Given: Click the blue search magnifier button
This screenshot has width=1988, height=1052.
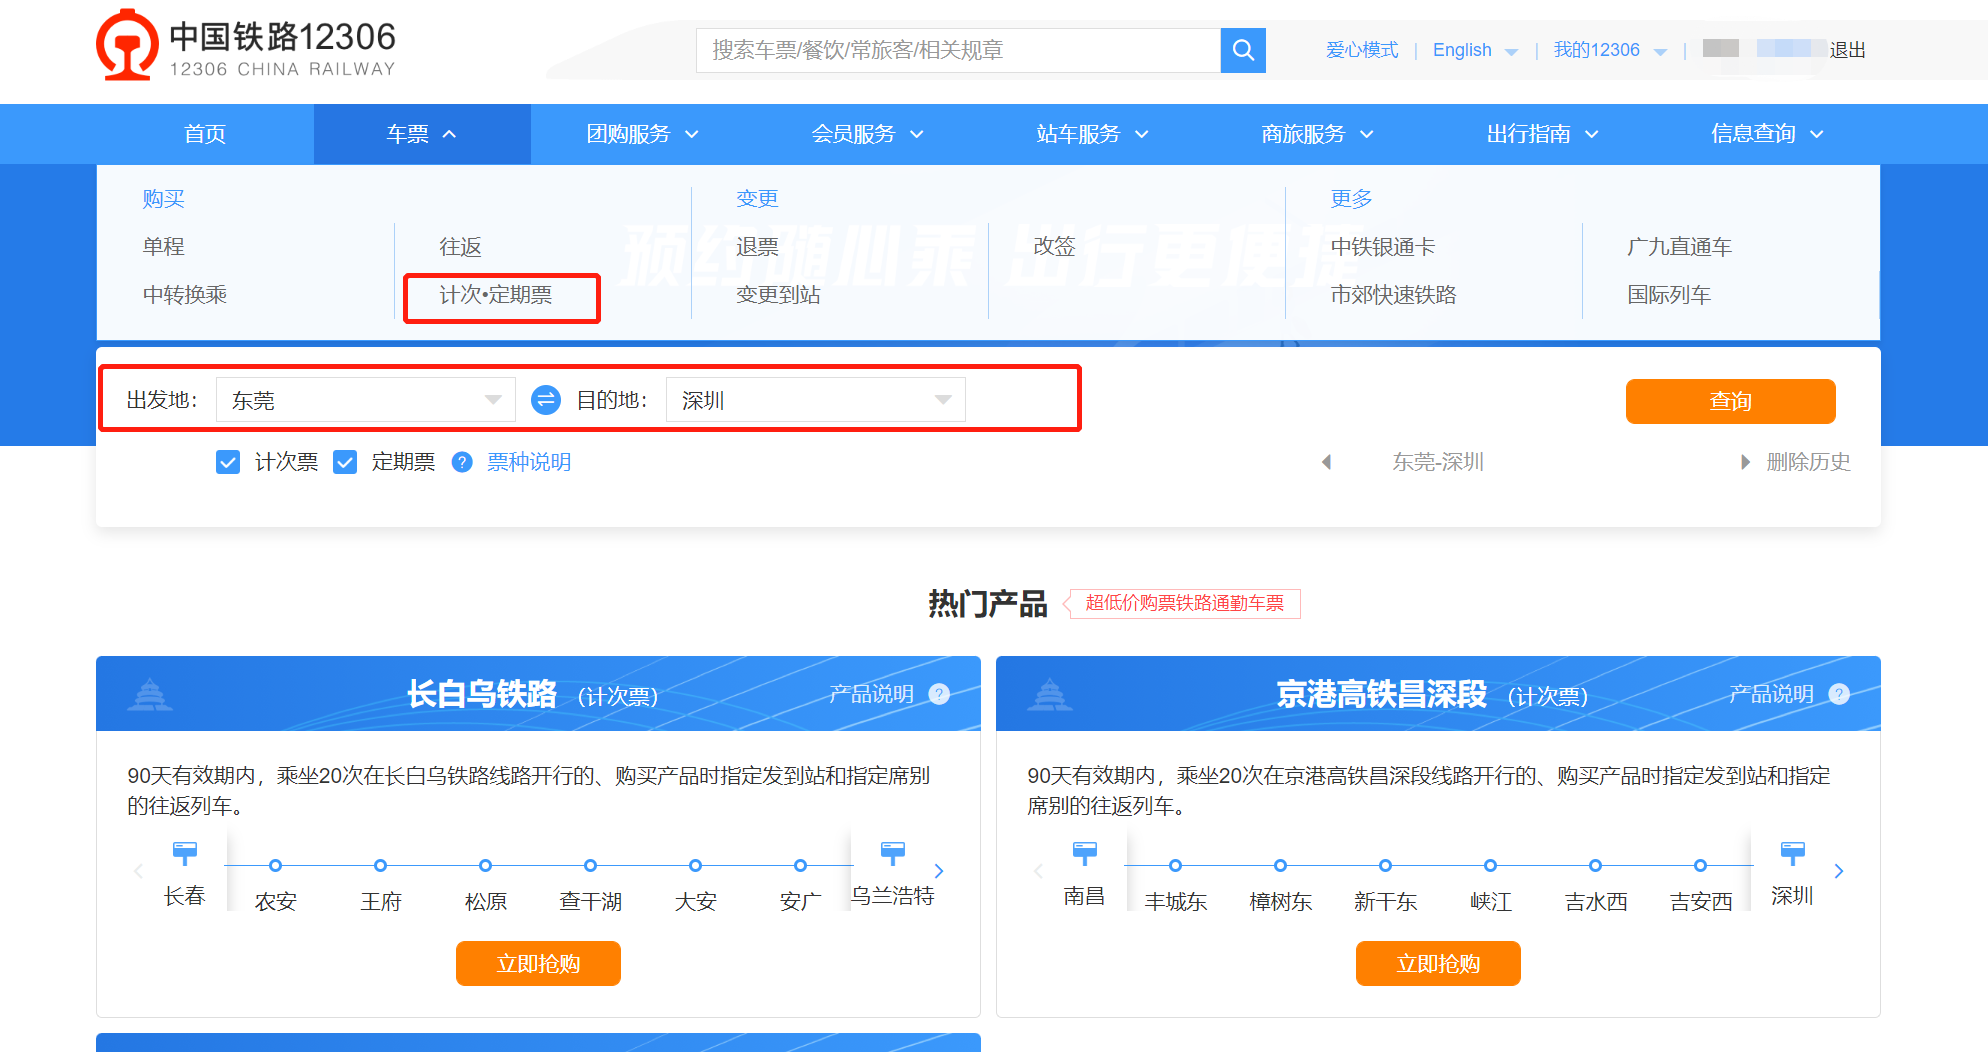Looking at the screenshot, I should tap(1243, 50).
